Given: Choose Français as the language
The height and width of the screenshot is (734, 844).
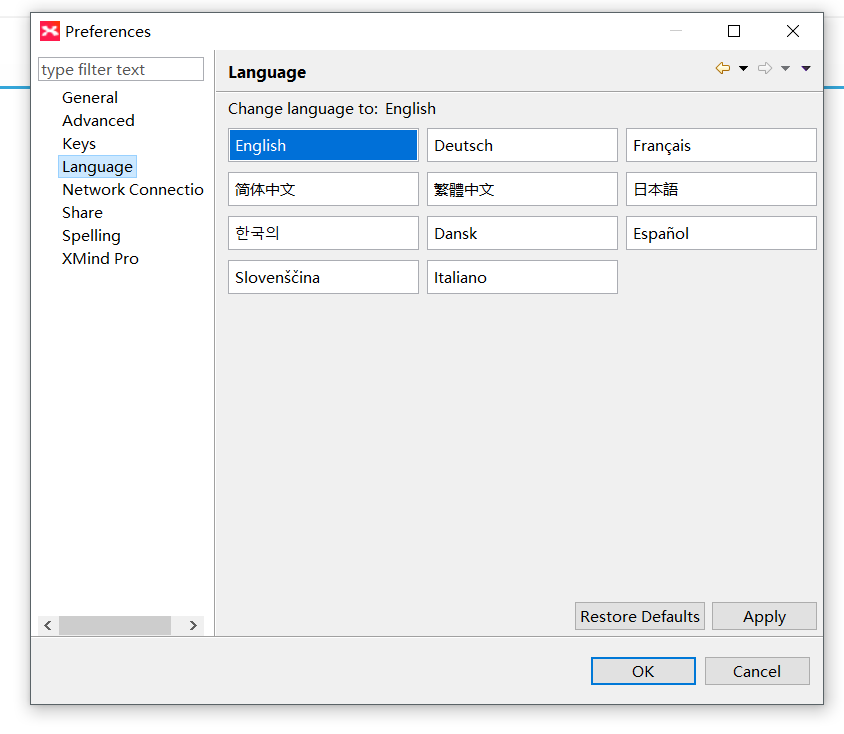Looking at the screenshot, I should 721,145.
